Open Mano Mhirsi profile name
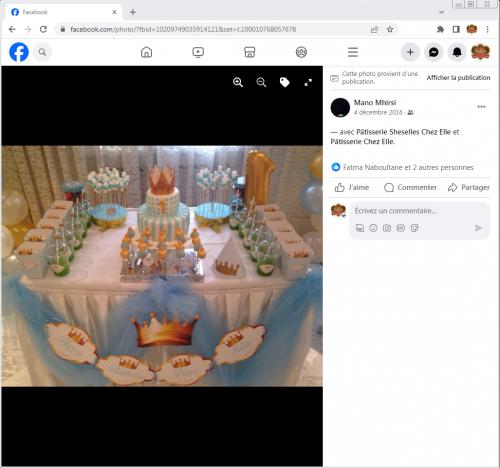The width and height of the screenshot is (500, 468). (375, 102)
